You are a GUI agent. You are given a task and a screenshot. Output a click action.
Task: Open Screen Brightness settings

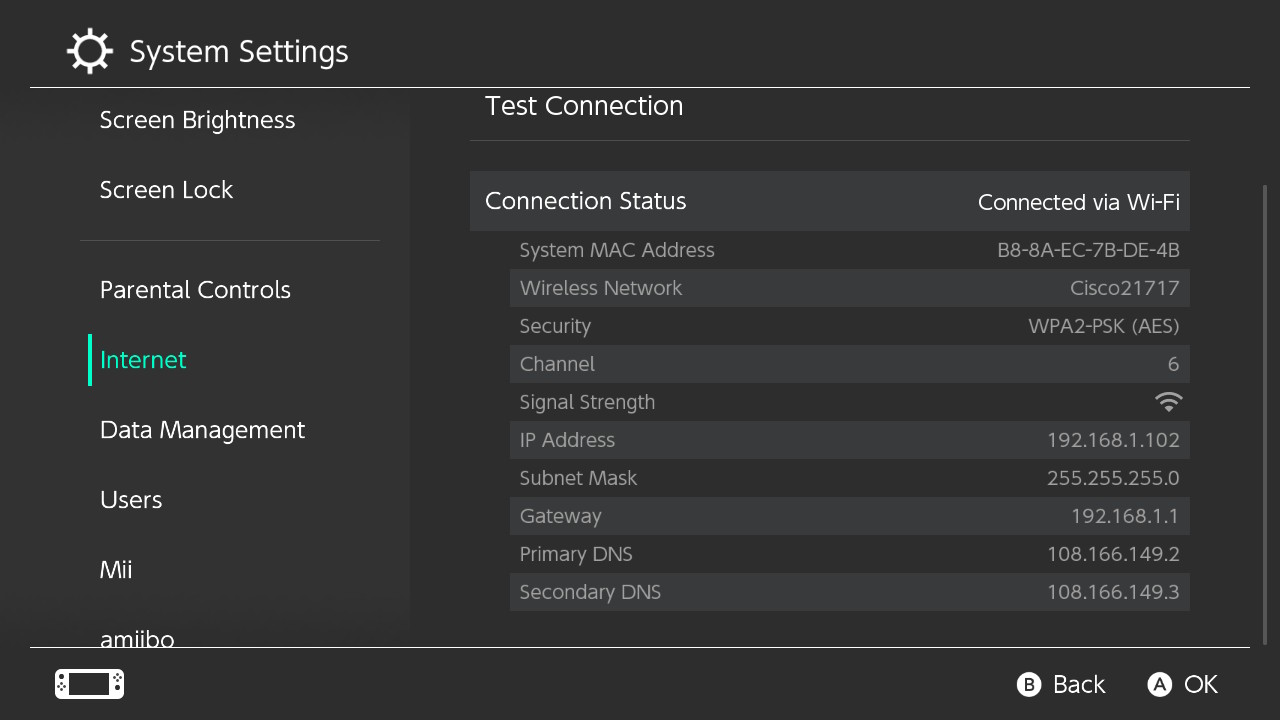[x=197, y=120]
